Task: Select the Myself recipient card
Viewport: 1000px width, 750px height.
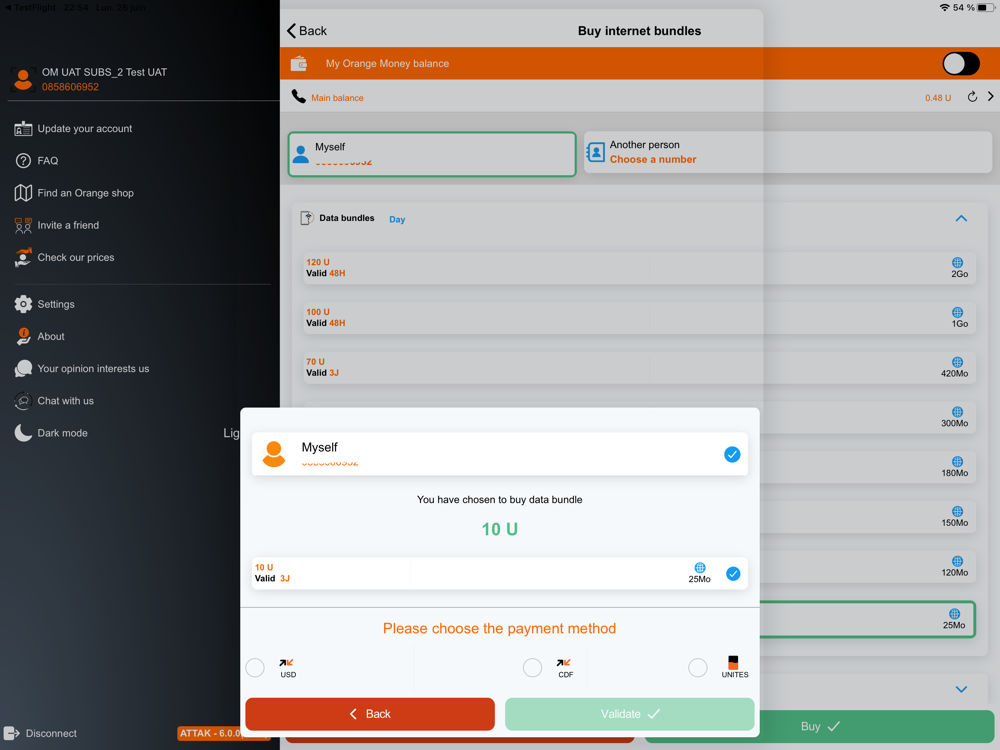Action: pyautogui.click(x=432, y=154)
